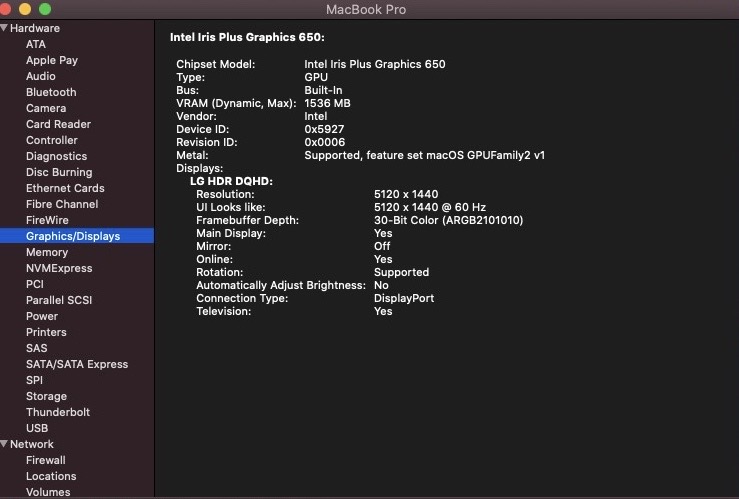The image size is (739, 499).
Task: Click the LG HDR DQHD display heading
Action: click(231, 181)
